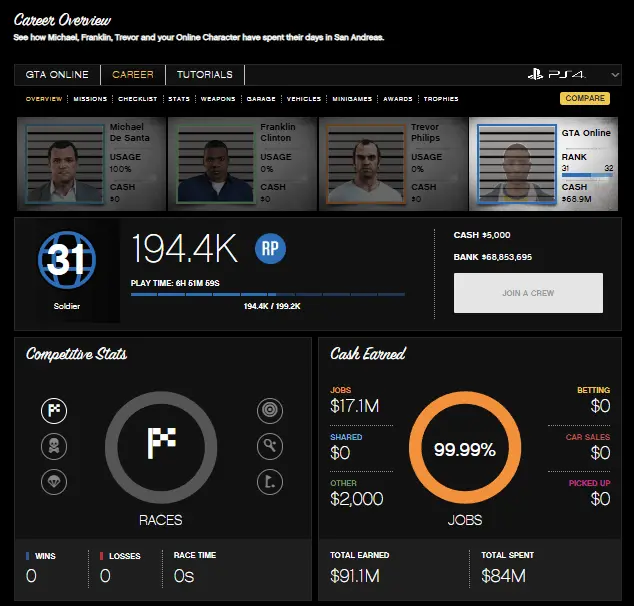The image size is (634, 606).
Task: Open the Tutorials tab
Action: tap(204, 75)
